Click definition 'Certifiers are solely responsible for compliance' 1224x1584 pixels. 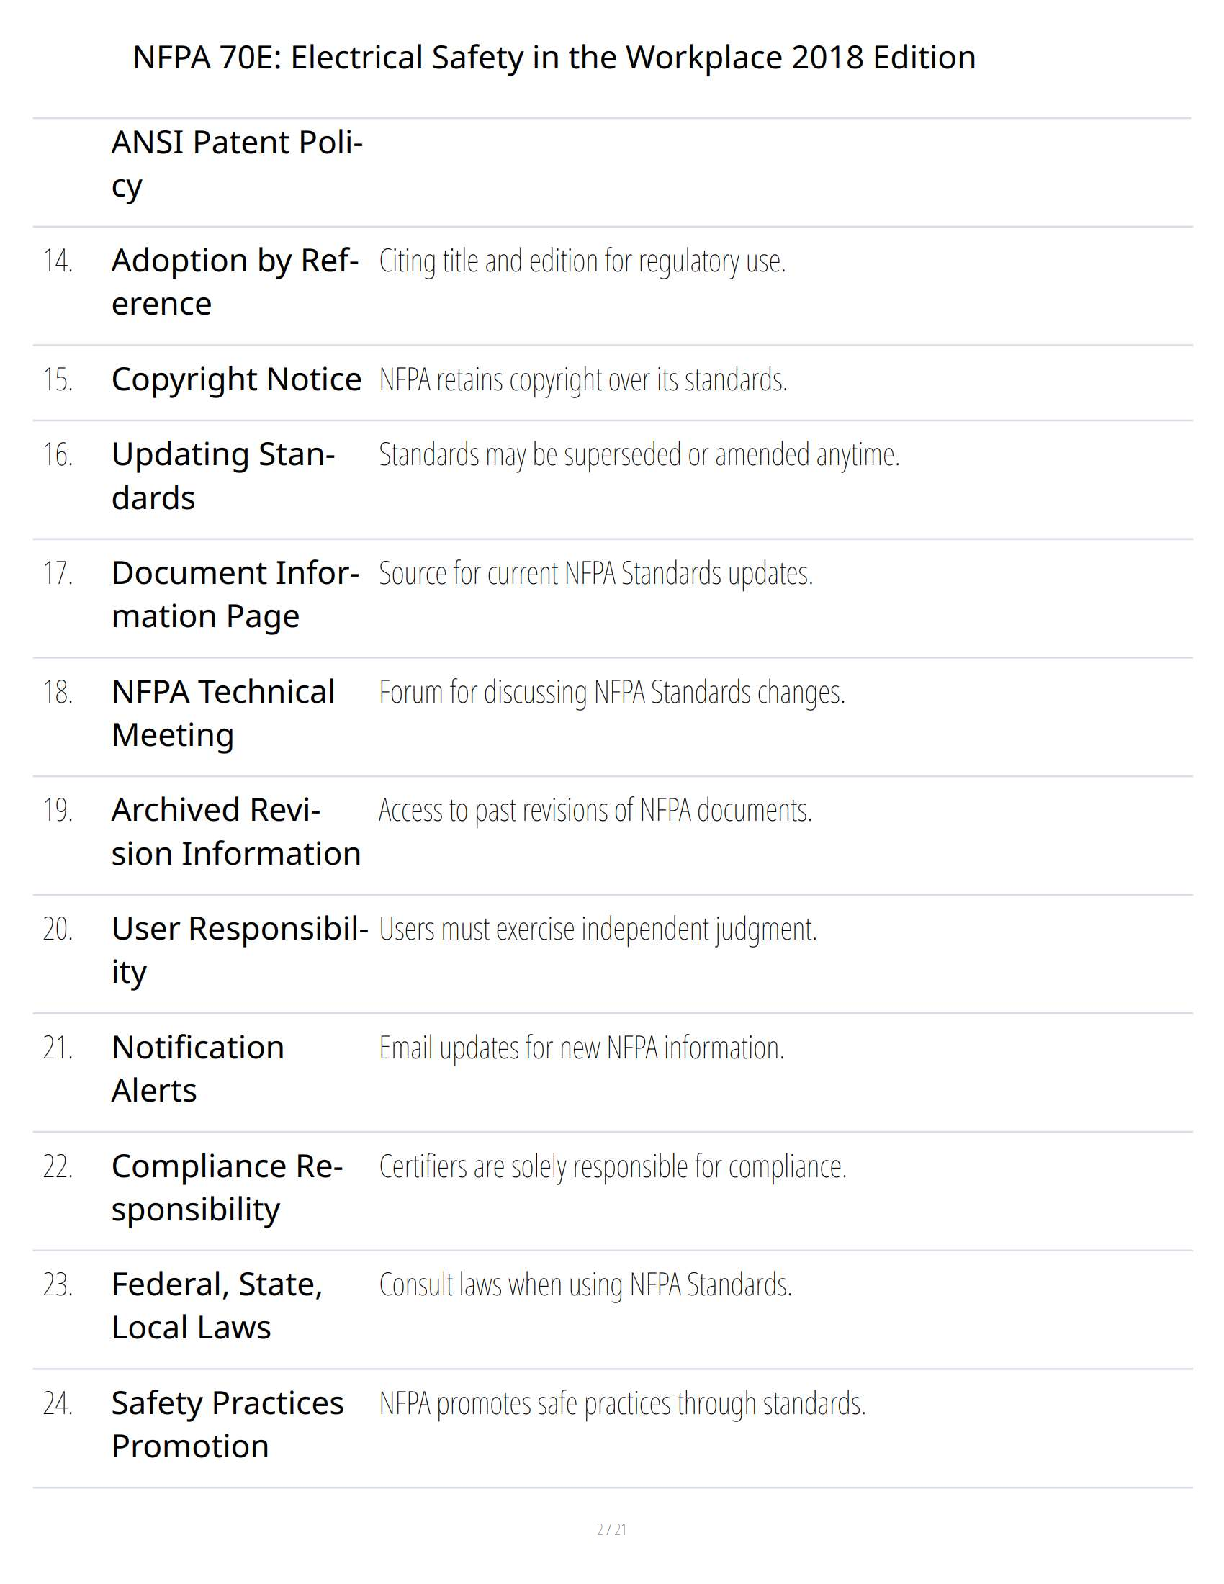612,1168
